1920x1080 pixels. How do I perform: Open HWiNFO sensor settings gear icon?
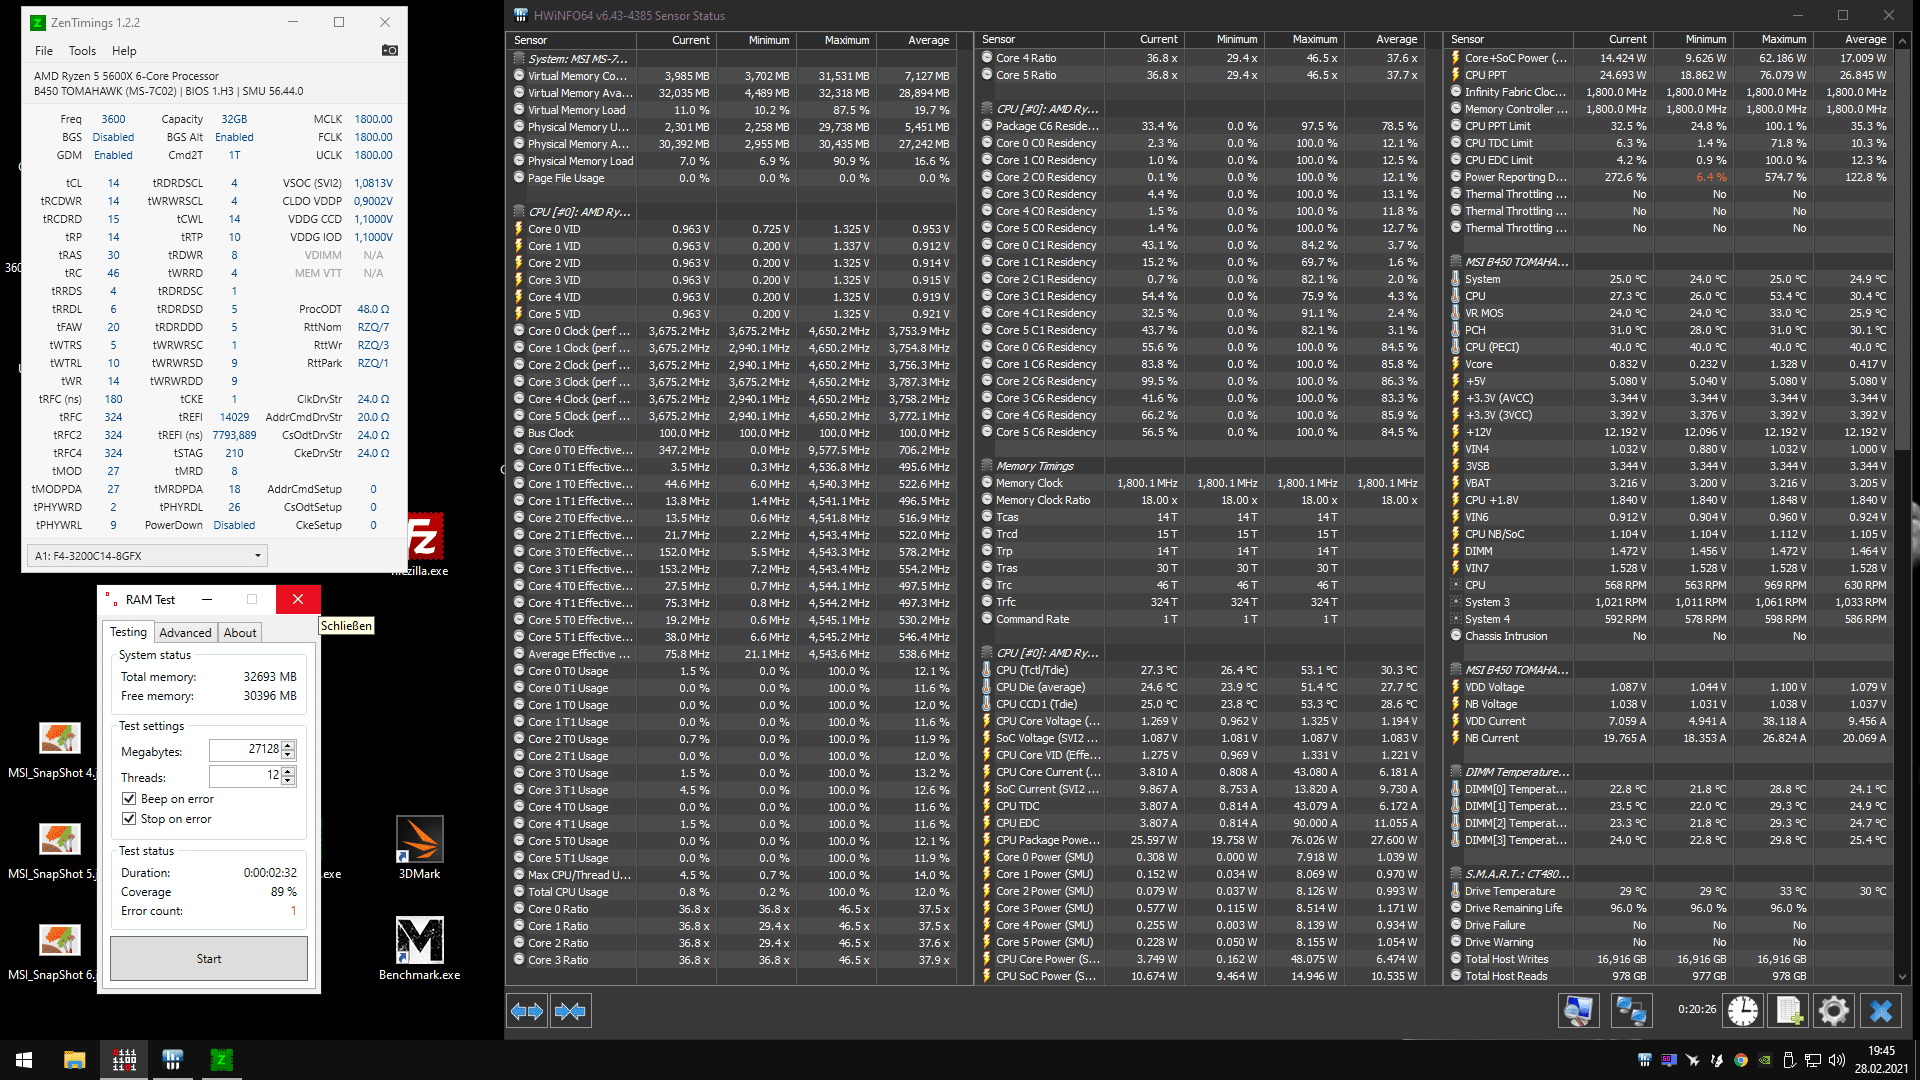1834,1011
